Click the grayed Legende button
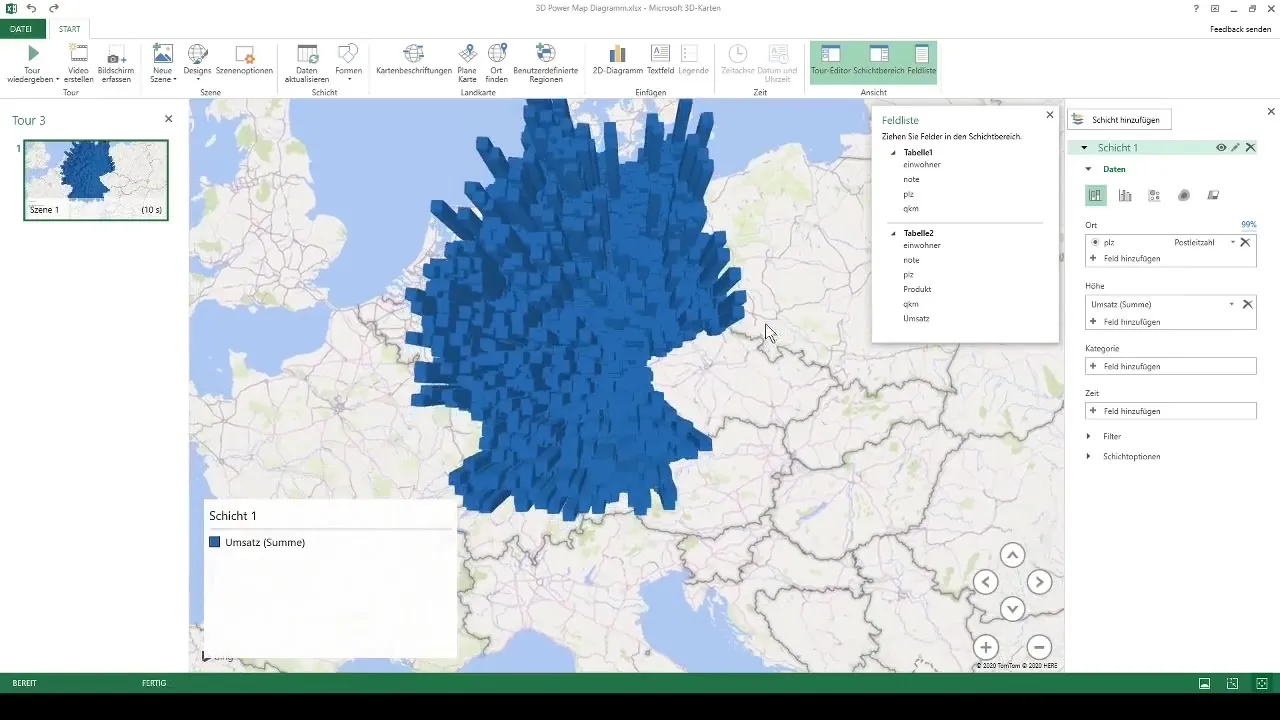This screenshot has height=720, width=1280. [x=693, y=61]
